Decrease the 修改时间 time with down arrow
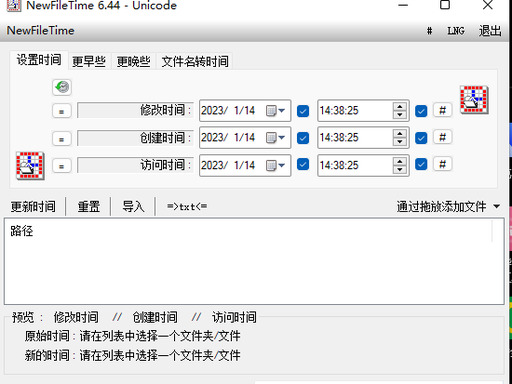This screenshot has height=384, width=512. pos(400,115)
